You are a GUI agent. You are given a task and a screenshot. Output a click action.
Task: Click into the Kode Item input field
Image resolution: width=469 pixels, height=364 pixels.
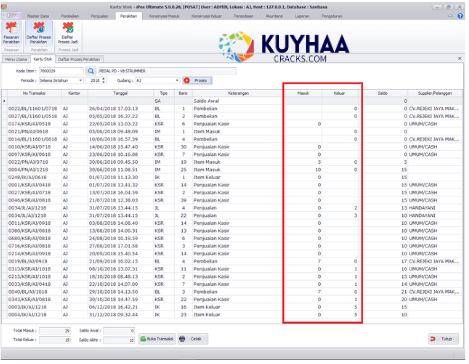click(61, 71)
